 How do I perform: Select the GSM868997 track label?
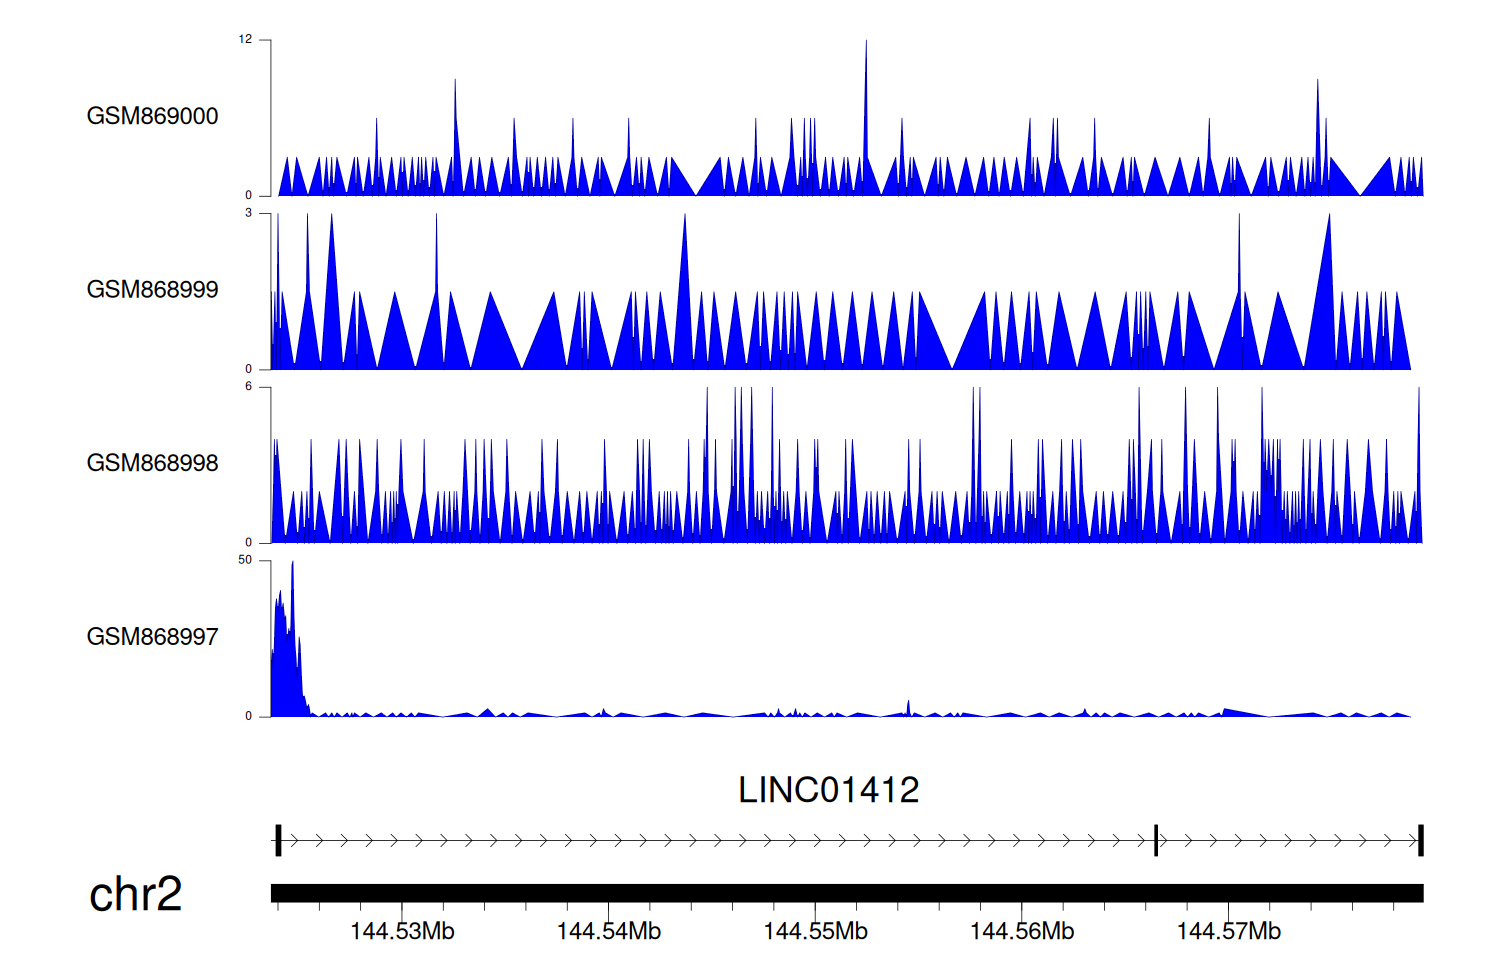(x=152, y=637)
